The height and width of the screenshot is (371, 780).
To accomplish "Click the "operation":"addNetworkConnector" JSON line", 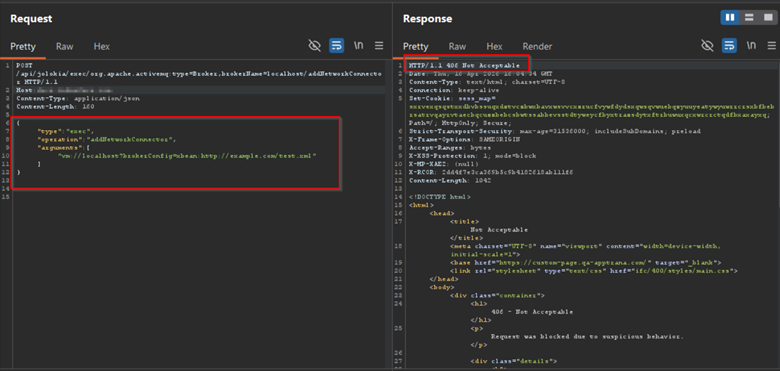I will coord(107,139).
